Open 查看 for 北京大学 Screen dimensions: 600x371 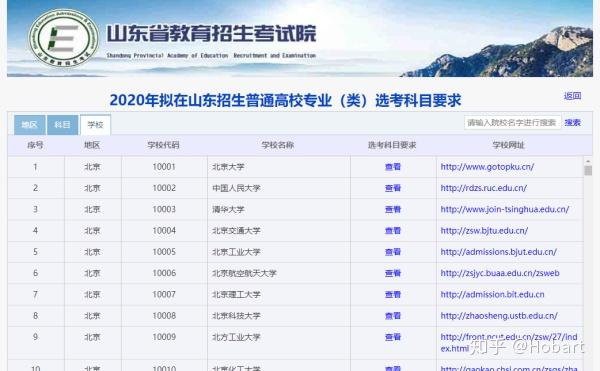click(x=393, y=167)
